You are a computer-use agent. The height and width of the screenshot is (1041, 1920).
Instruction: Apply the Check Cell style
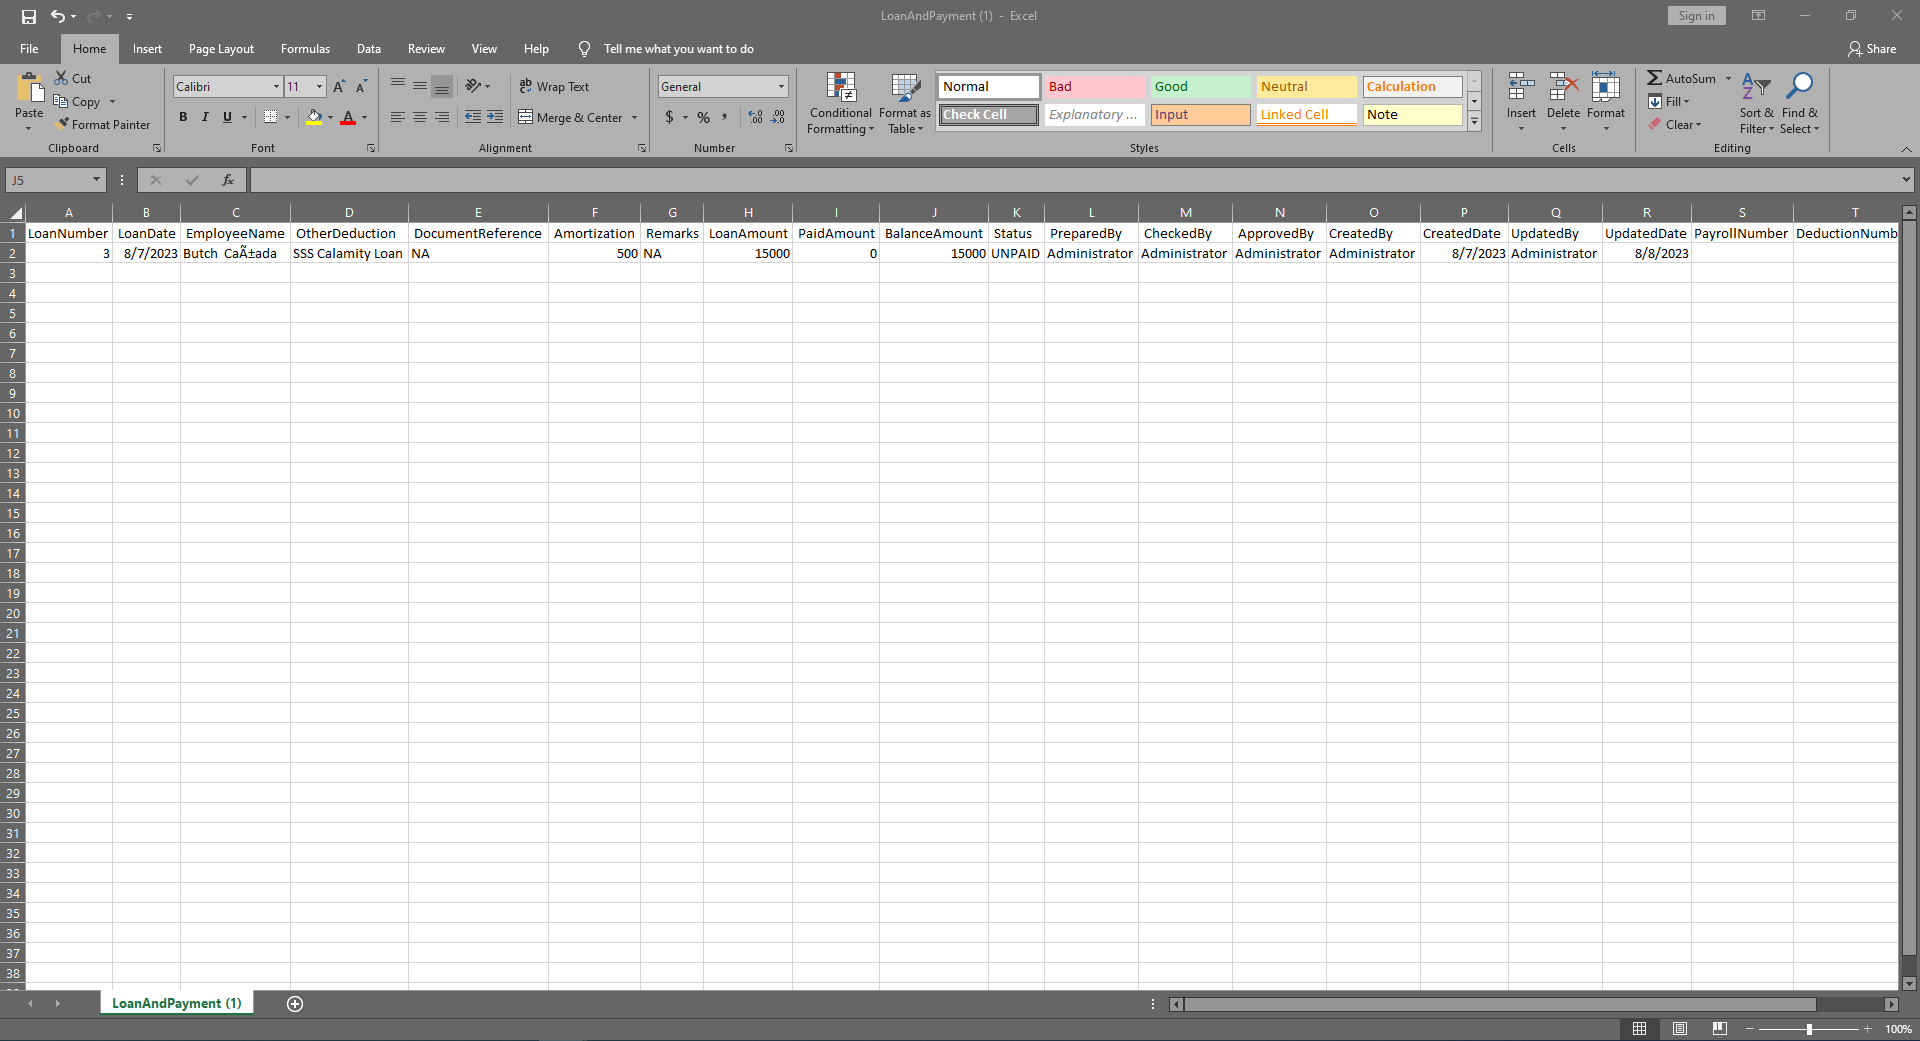pos(988,115)
